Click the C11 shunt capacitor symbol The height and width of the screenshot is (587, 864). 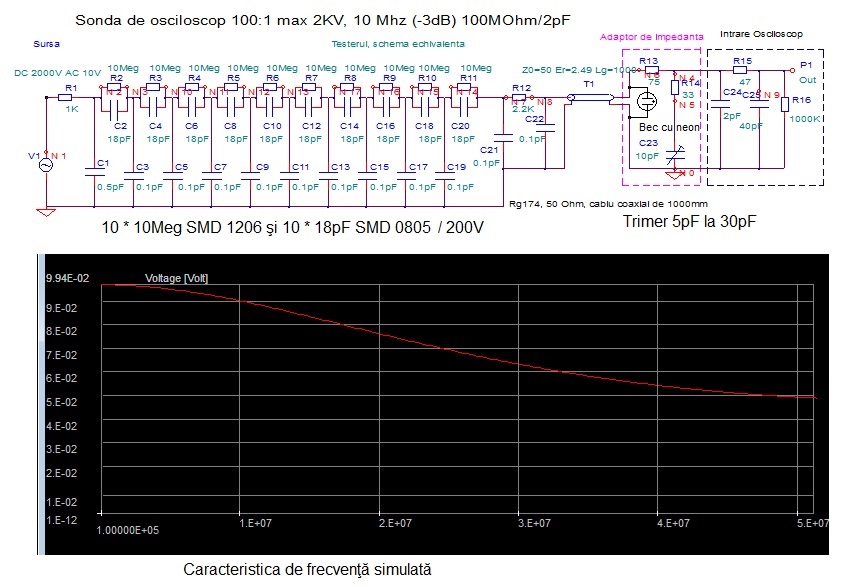pos(289,176)
